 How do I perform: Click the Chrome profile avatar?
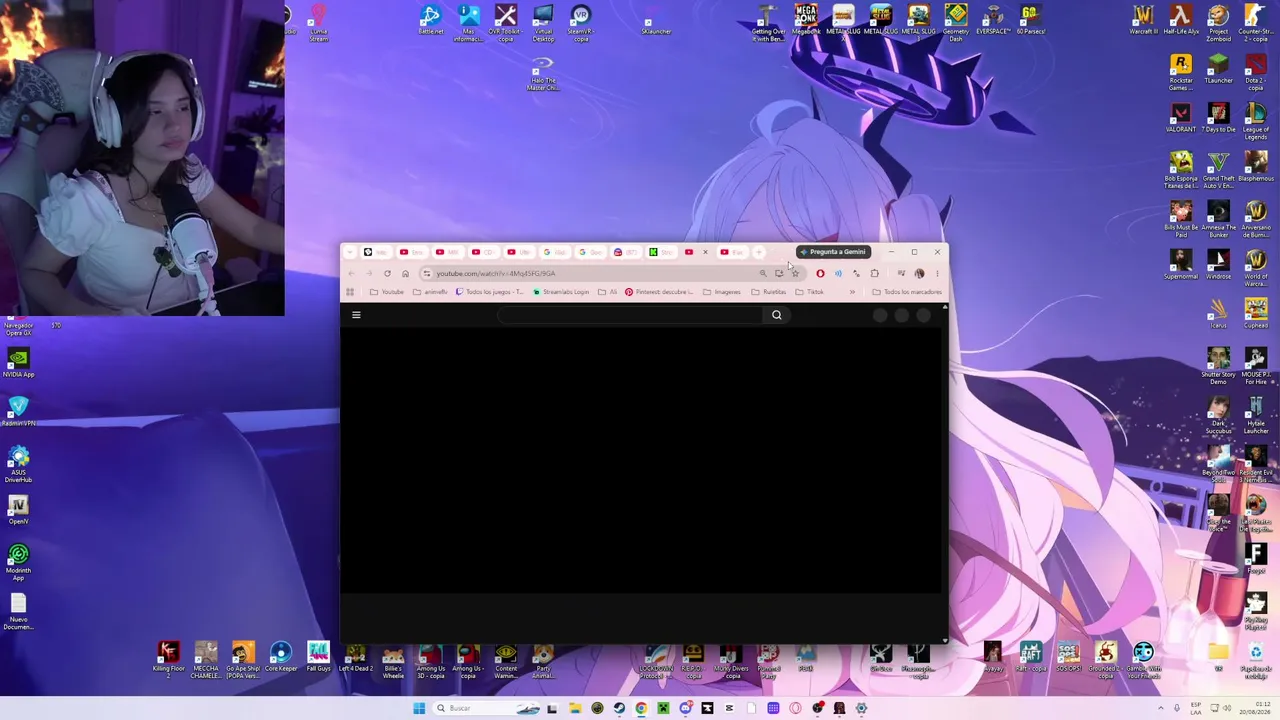click(919, 273)
